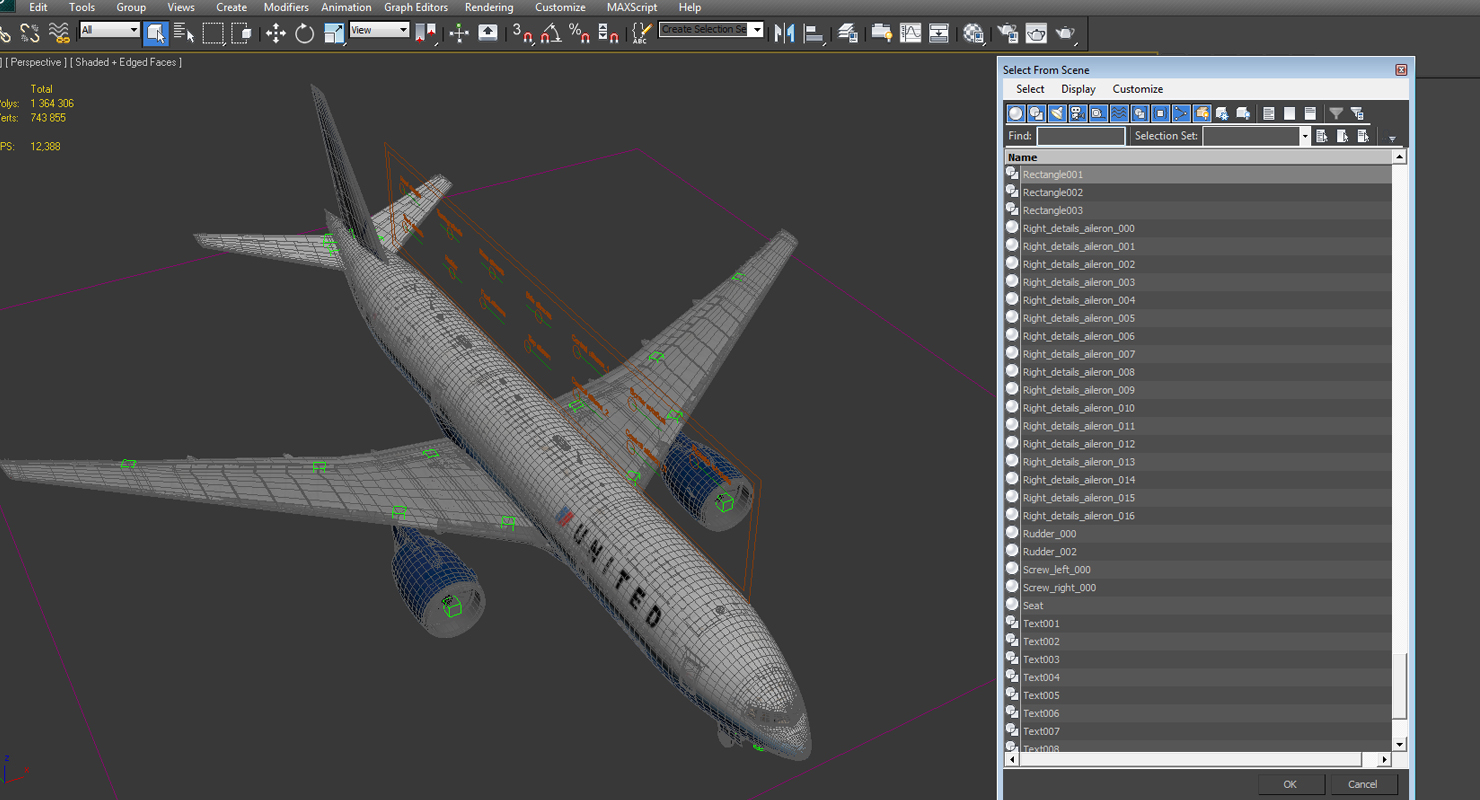This screenshot has width=1480, height=800.
Task: Select the Bind to Space Warp tool
Action: tap(59, 33)
